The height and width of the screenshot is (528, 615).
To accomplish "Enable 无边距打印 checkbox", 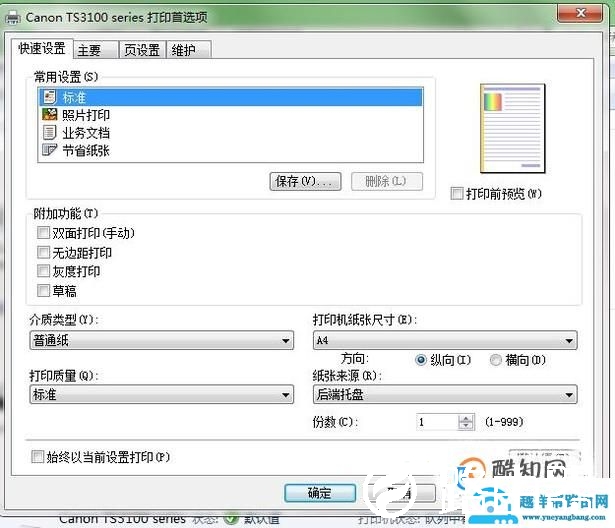I will click(x=43, y=252).
